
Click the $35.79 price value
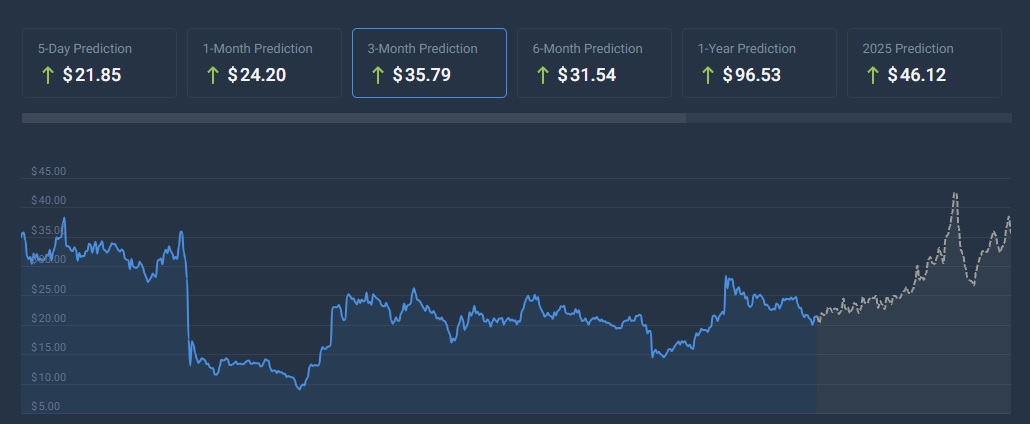(x=422, y=75)
